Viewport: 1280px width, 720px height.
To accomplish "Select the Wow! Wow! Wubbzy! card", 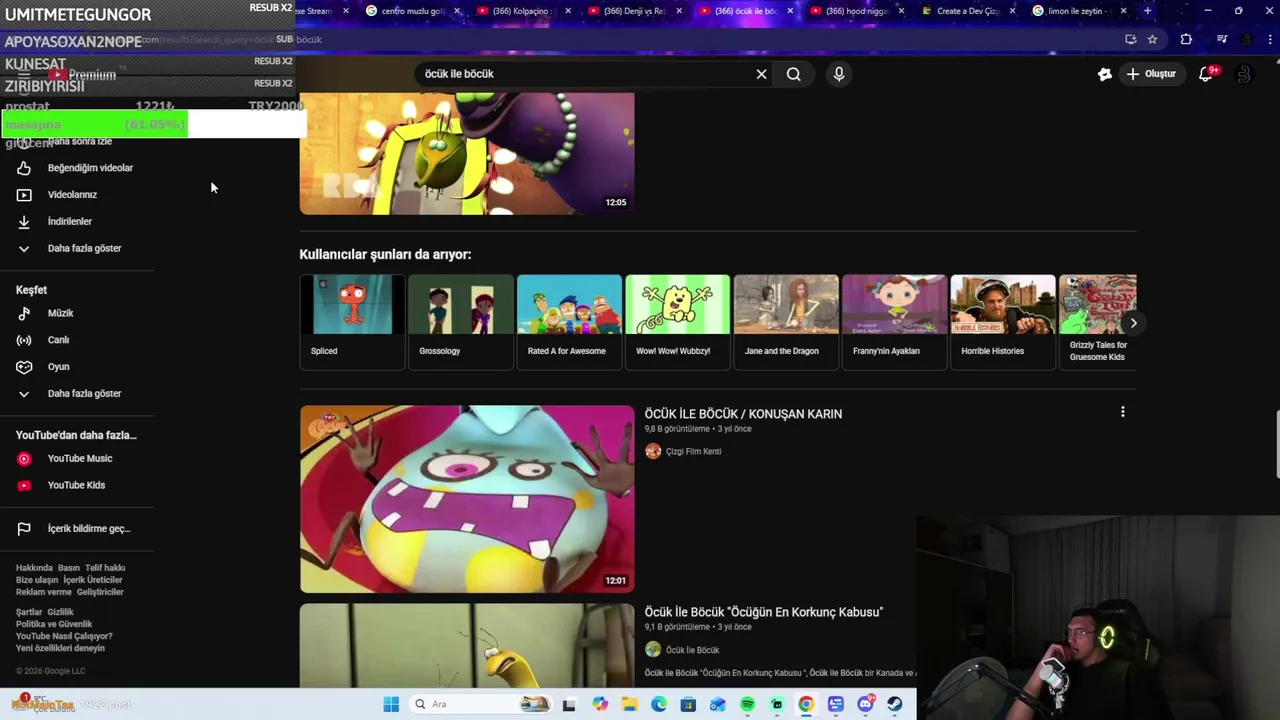I will pyautogui.click(x=677, y=322).
